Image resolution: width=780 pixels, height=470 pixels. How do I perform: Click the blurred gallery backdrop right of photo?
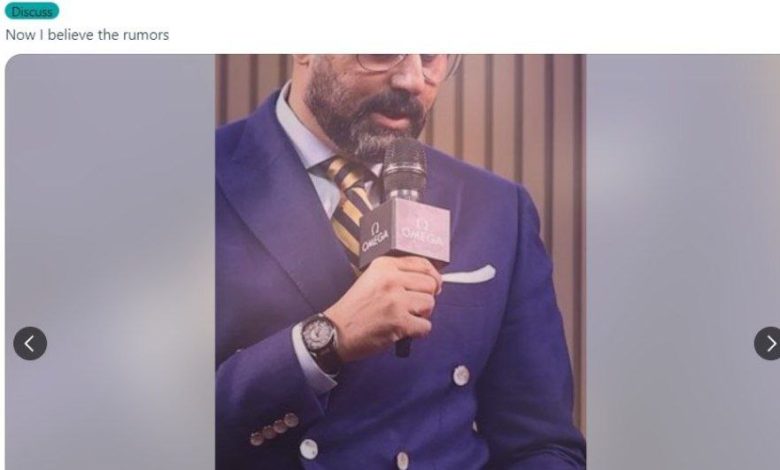pyautogui.click(x=683, y=262)
